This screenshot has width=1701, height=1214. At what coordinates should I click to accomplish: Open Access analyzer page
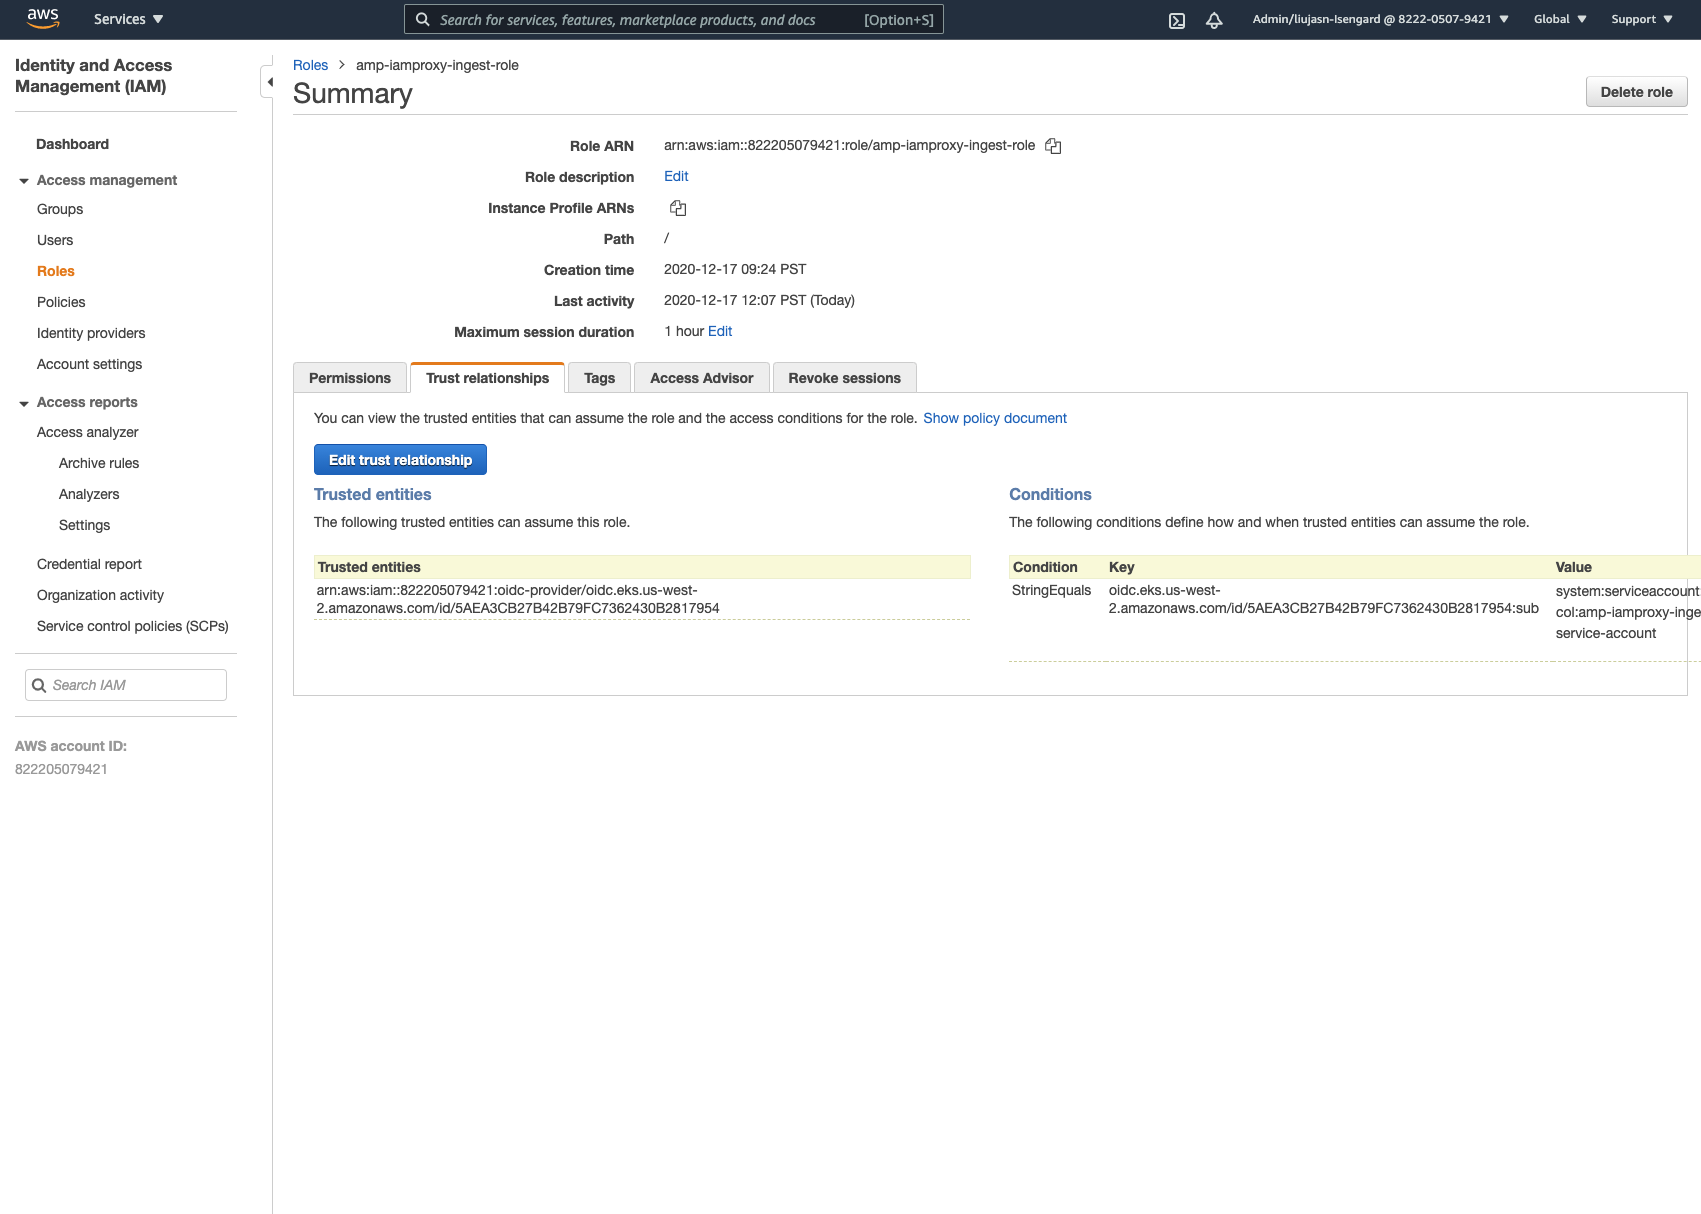pyautogui.click(x=88, y=432)
